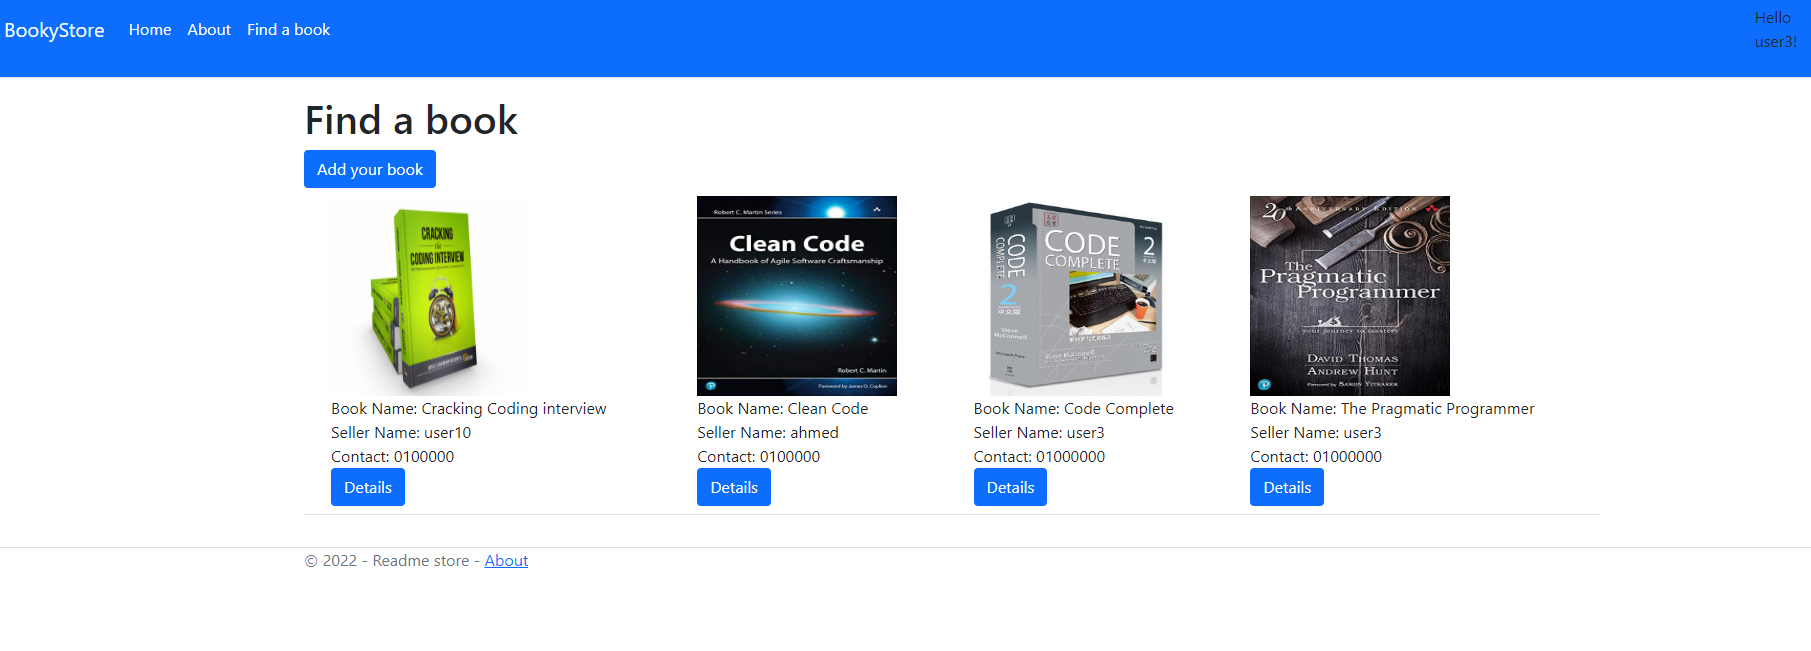Select text 'Seller Name: user10'

(x=401, y=433)
